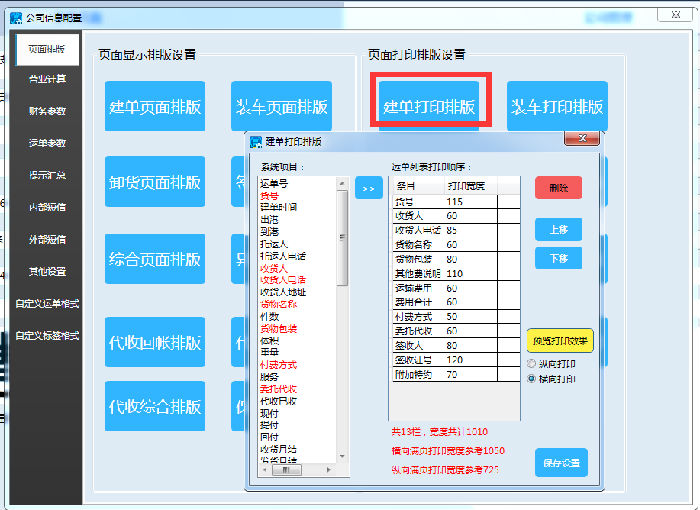Click the system items list vertical scrollbar
This screenshot has height=510, width=700.
coord(343,300)
